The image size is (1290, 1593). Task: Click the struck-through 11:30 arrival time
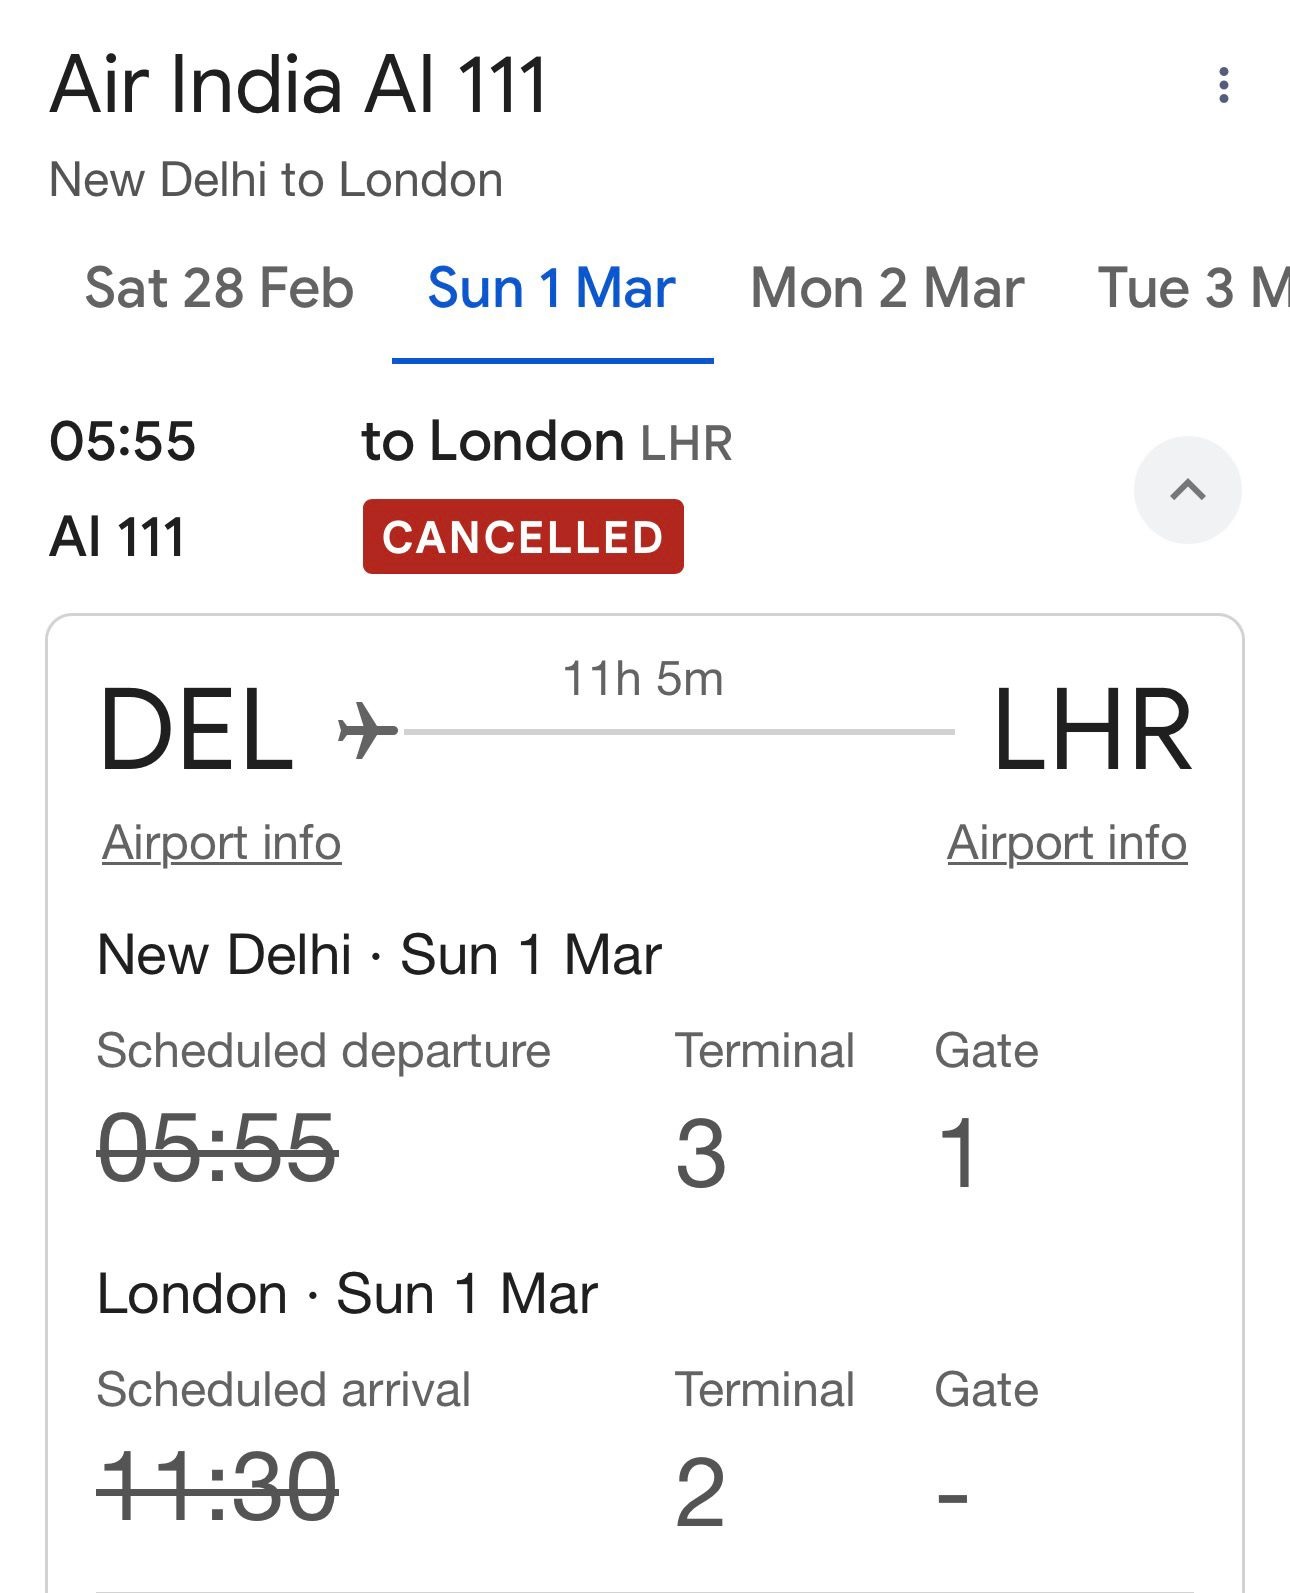coord(217,1489)
